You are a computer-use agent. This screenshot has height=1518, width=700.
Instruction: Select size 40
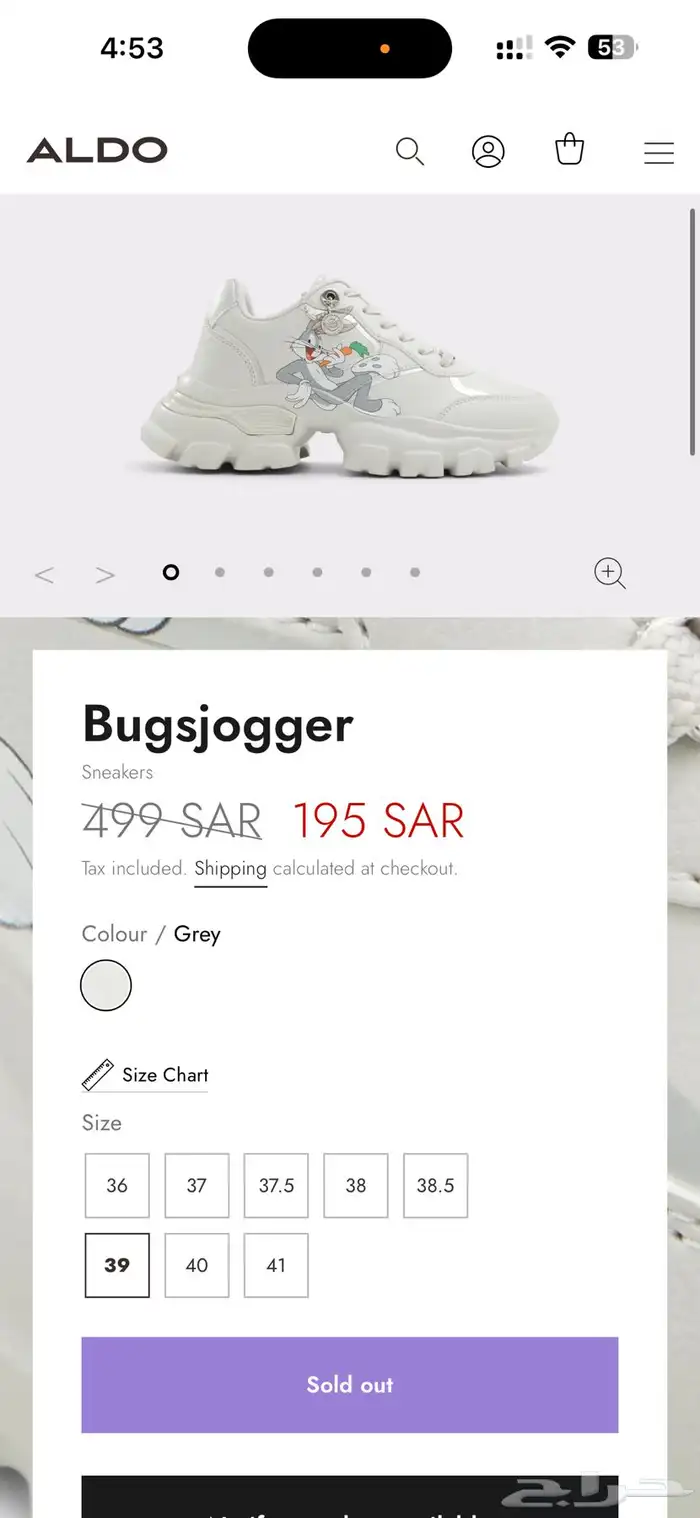point(197,1265)
